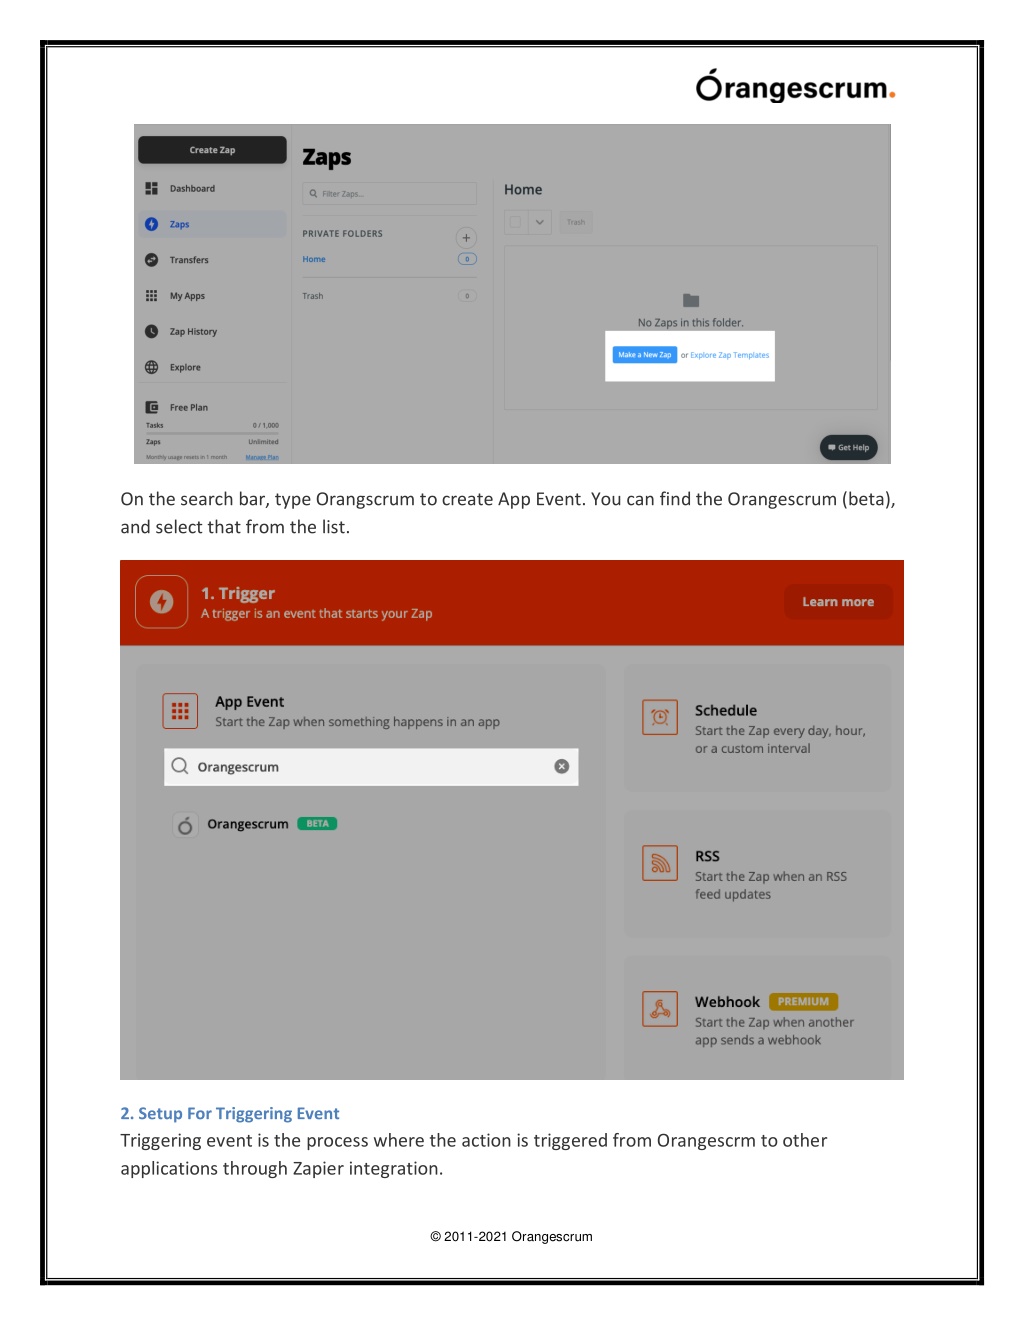Click the Learn more button
This screenshot has height=1325, width=1024.
click(838, 602)
